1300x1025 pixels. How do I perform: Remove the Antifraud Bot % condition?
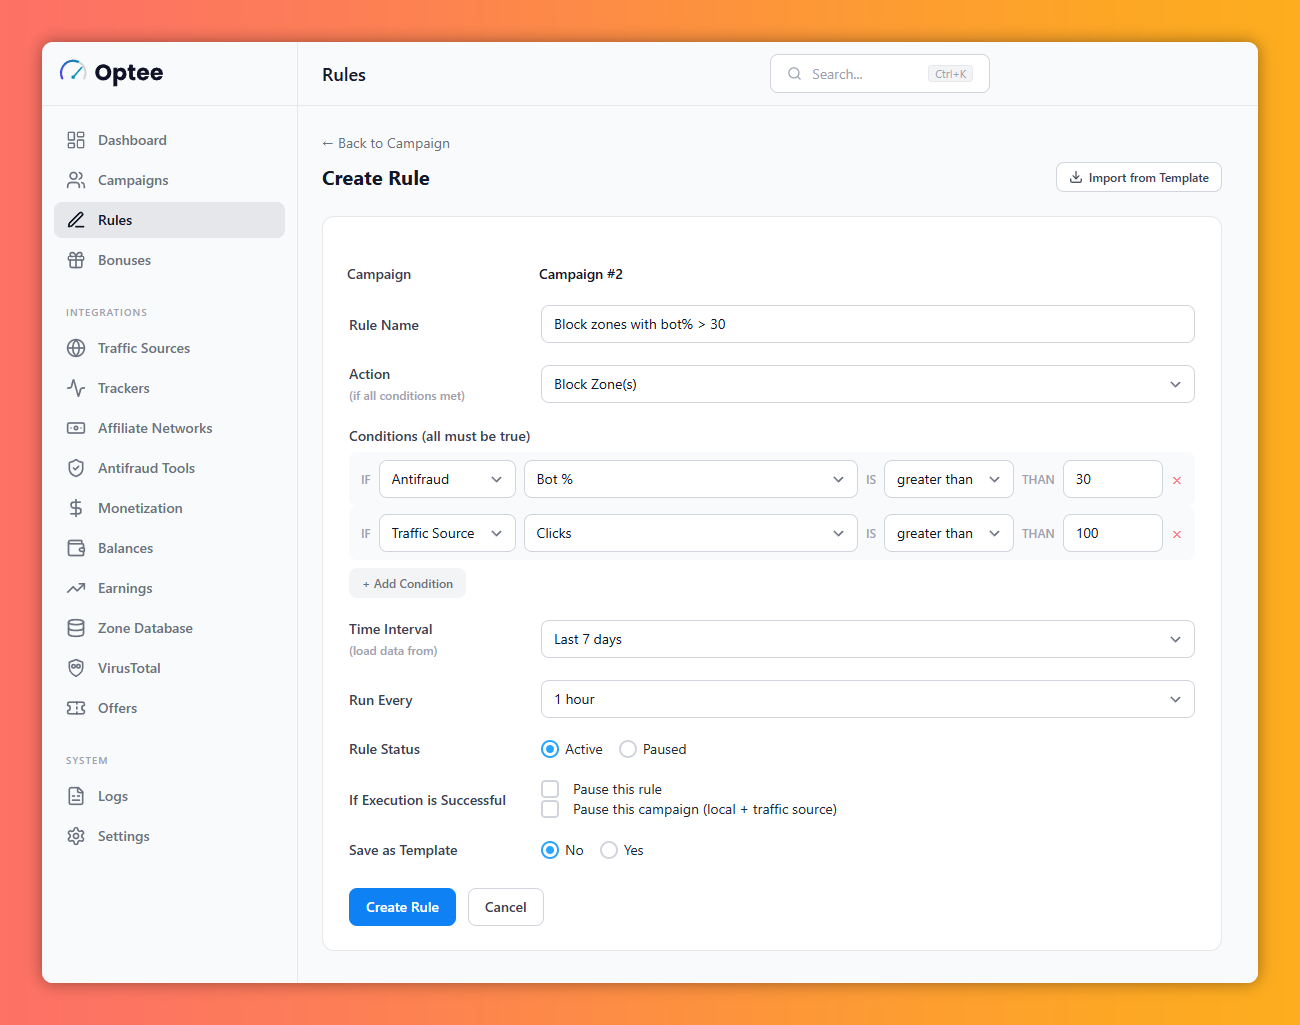[1177, 480]
